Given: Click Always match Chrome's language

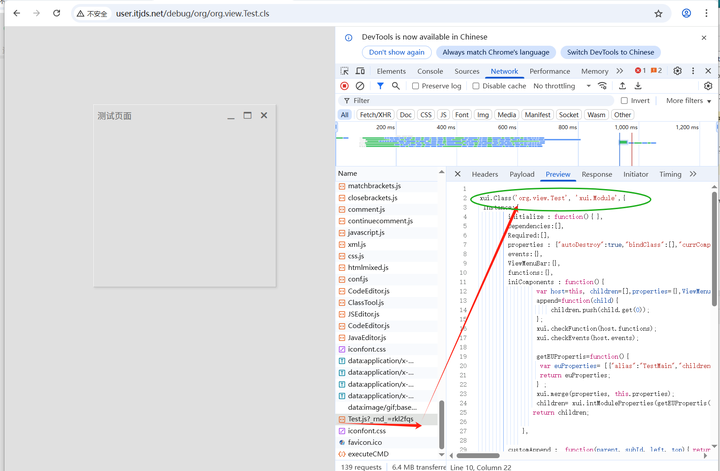Looking at the screenshot, I should 496,52.
